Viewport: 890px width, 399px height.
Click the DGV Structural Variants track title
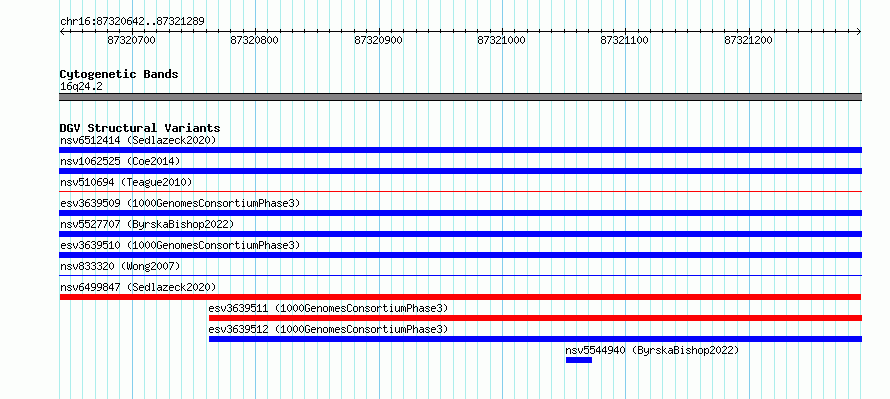click(x=140, y=128)
